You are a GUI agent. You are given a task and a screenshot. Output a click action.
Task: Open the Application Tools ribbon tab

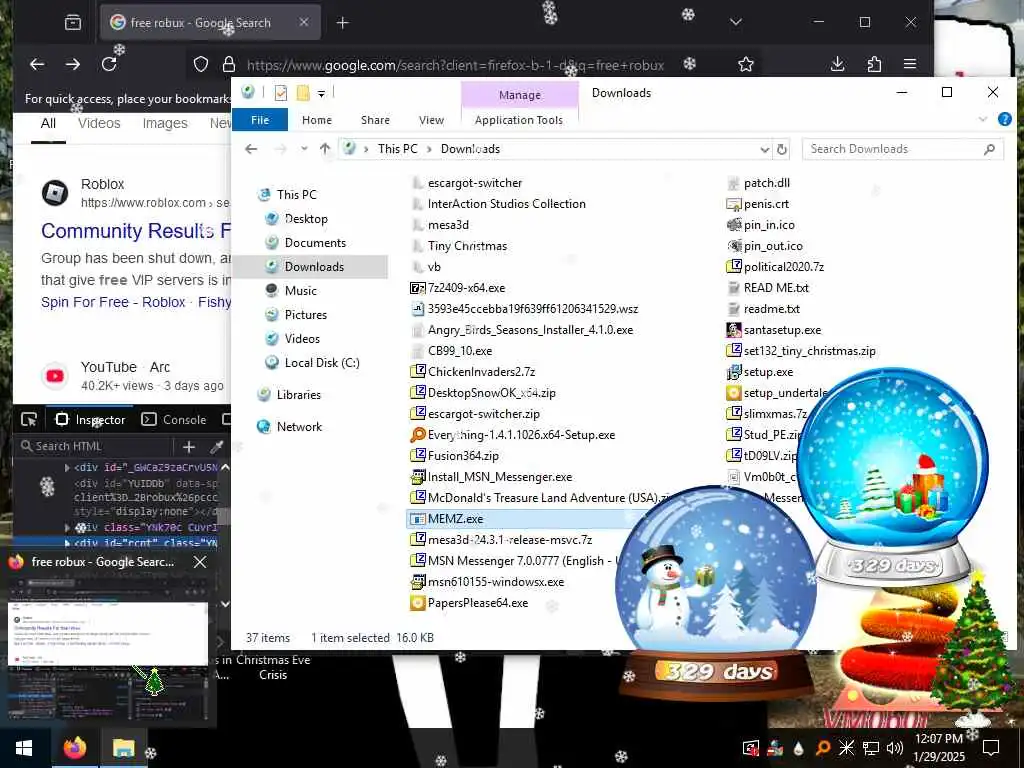[x=519, y=120]
